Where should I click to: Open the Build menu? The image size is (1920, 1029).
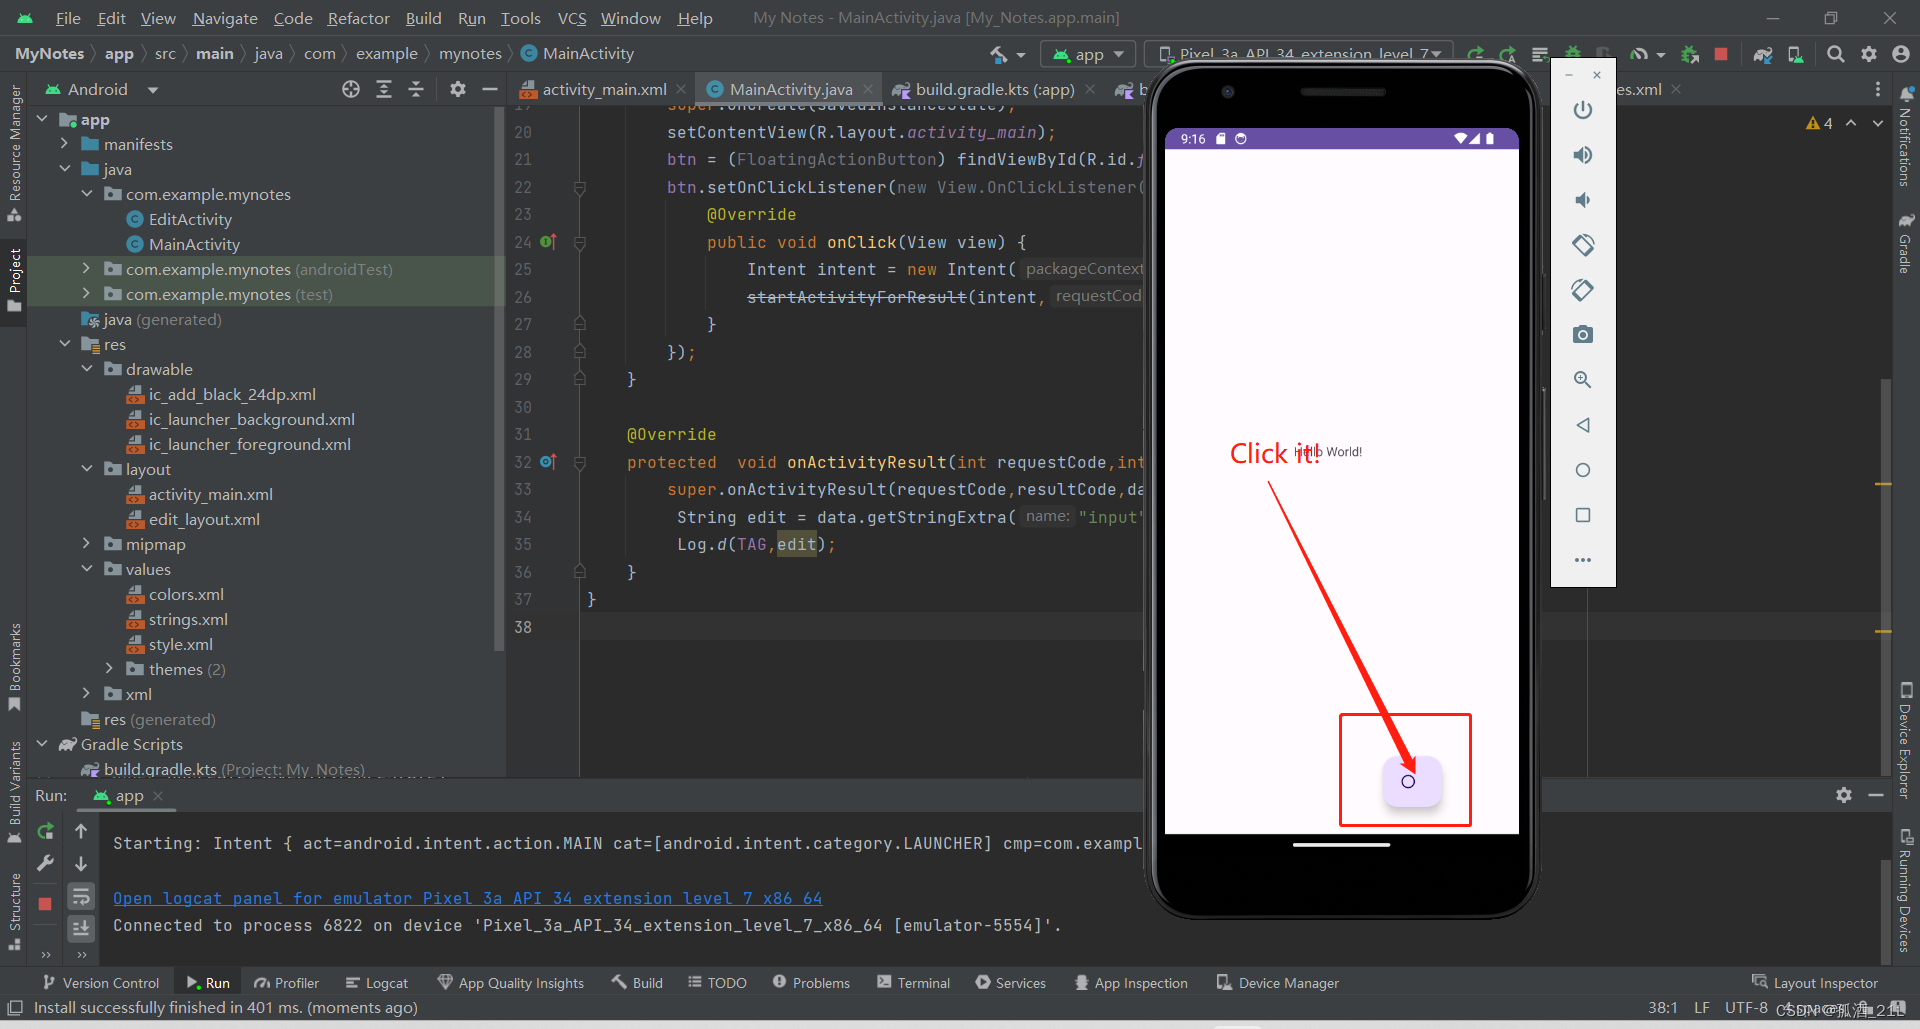423,18
